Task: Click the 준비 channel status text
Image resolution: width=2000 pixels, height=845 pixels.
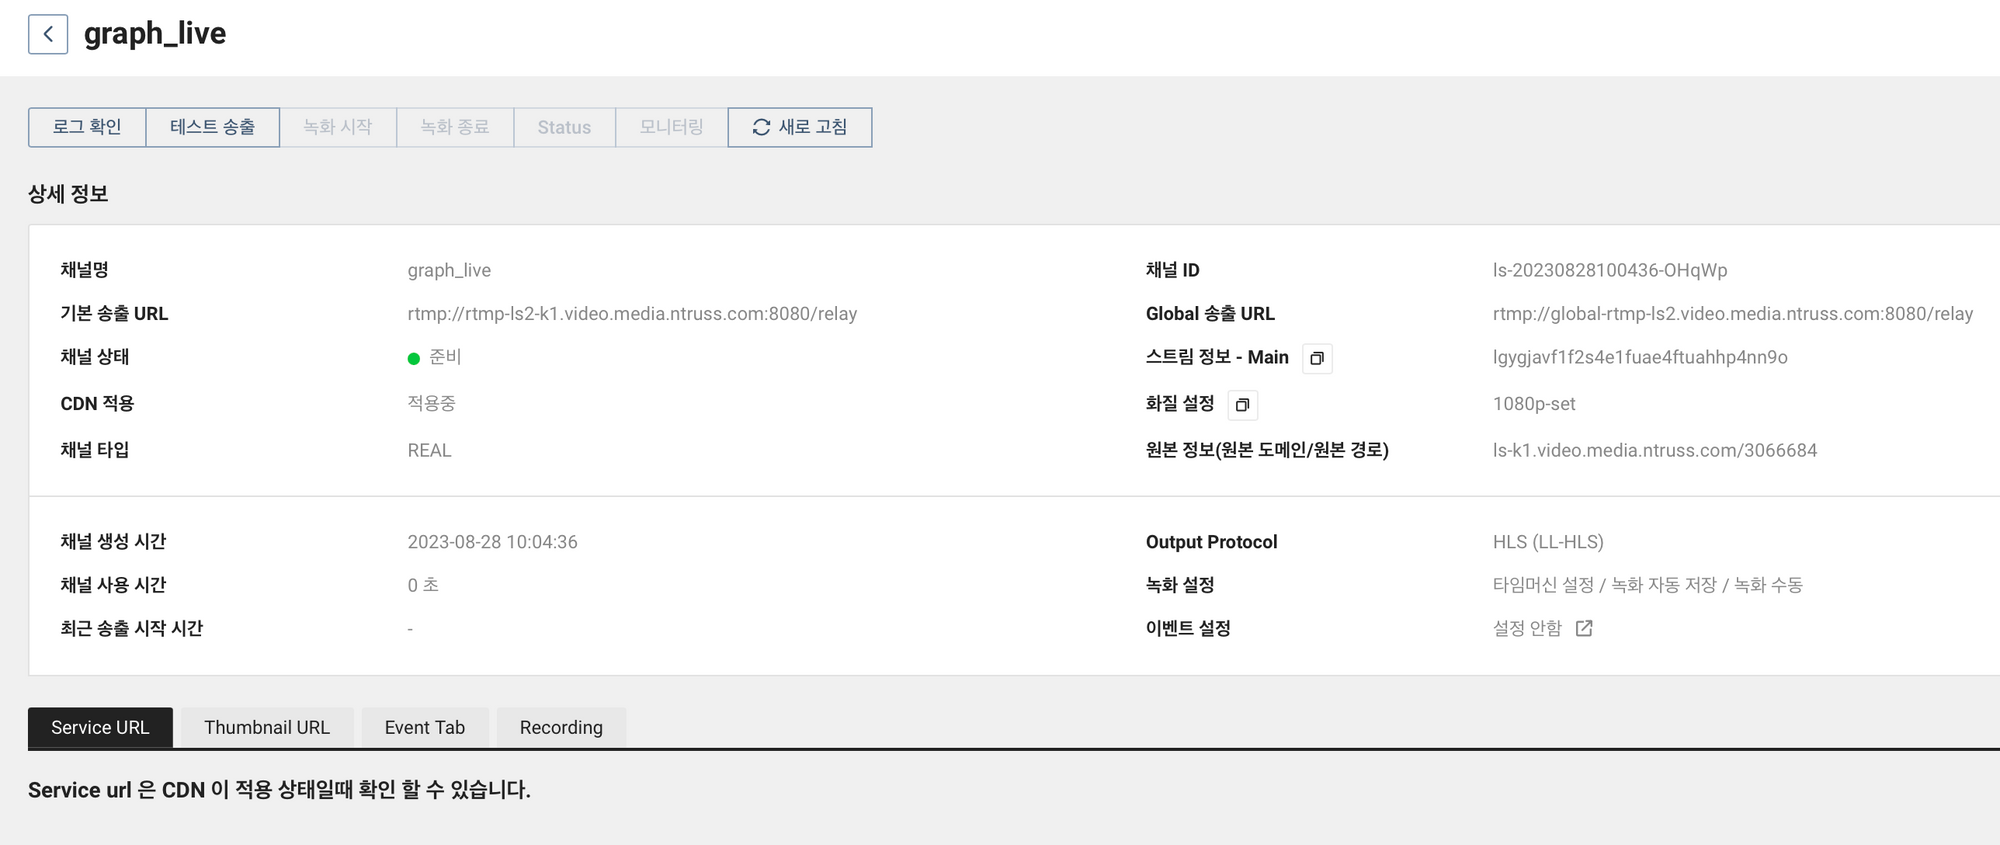Action: tap(445, 357)
